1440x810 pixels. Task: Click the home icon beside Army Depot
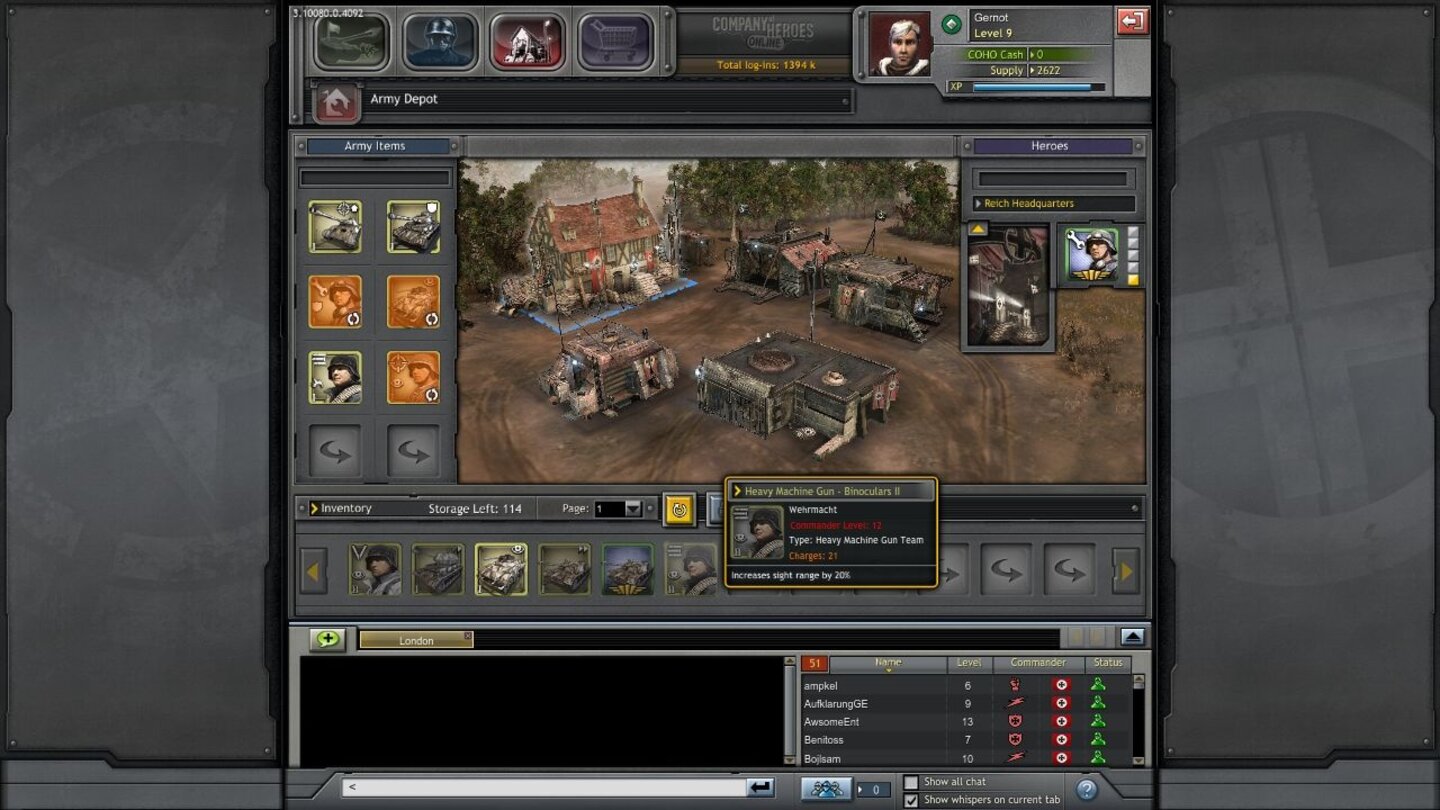coord(337,102)
